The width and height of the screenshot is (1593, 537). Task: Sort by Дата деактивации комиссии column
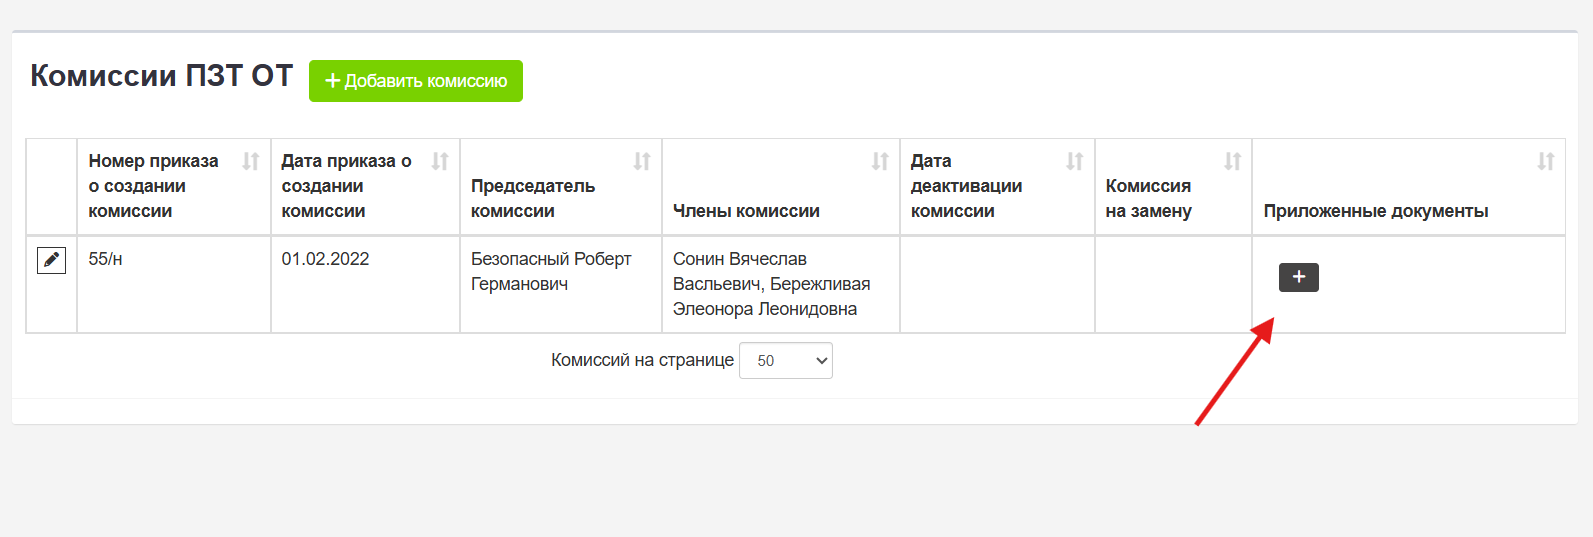1074,161
